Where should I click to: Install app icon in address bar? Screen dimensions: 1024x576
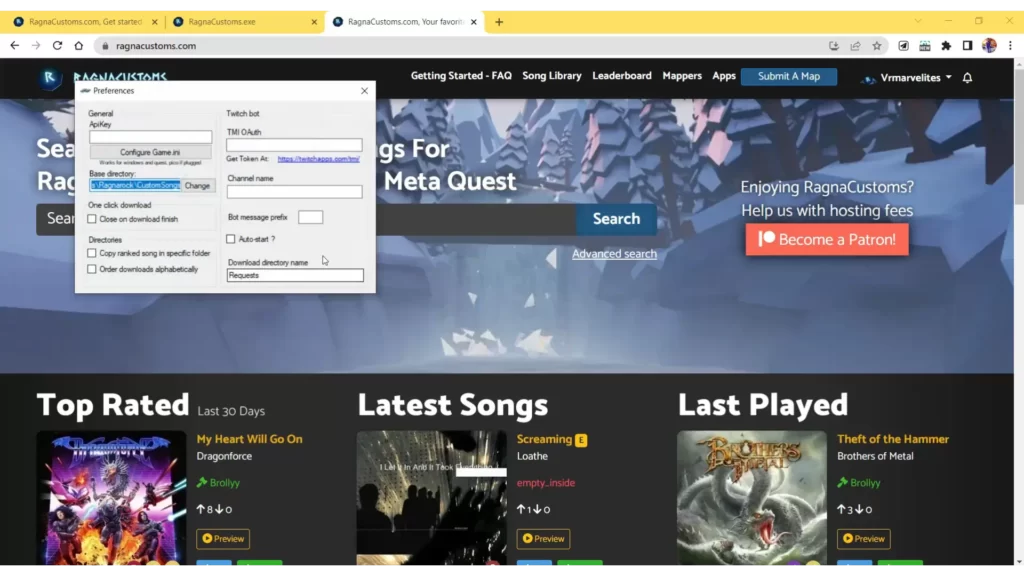[x=833, y=46]
